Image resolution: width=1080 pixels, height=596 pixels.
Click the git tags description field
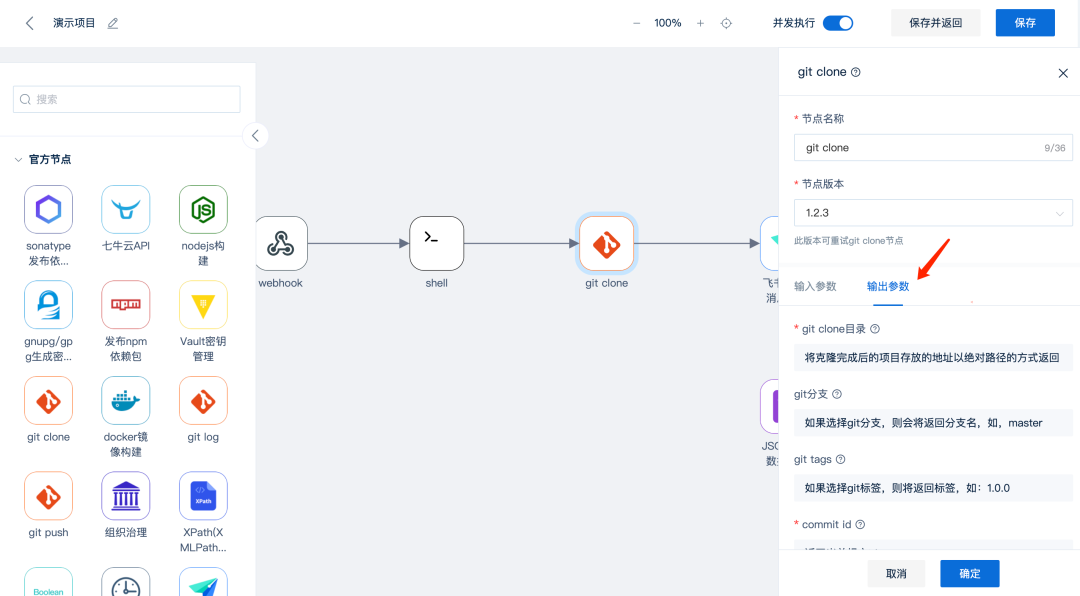(933, 488)
